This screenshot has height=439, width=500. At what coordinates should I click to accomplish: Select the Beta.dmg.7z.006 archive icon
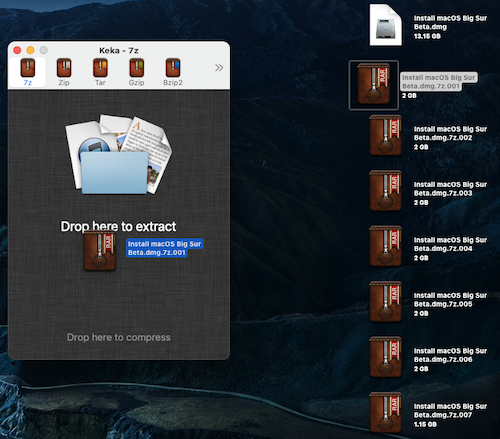point(385,357)
